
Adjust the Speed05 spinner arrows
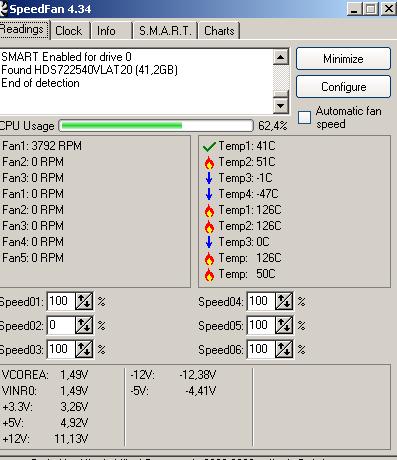[x=284, y=325]
